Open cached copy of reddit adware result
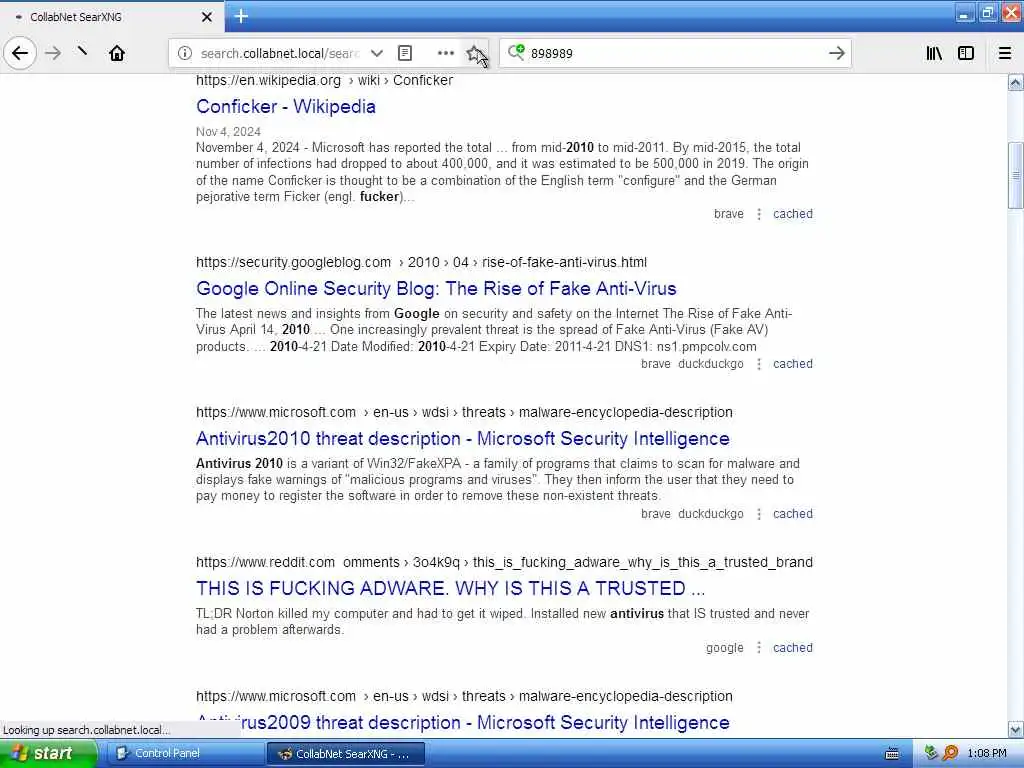The height and width of the screenshot is (768, 1024). click(793, 648)
